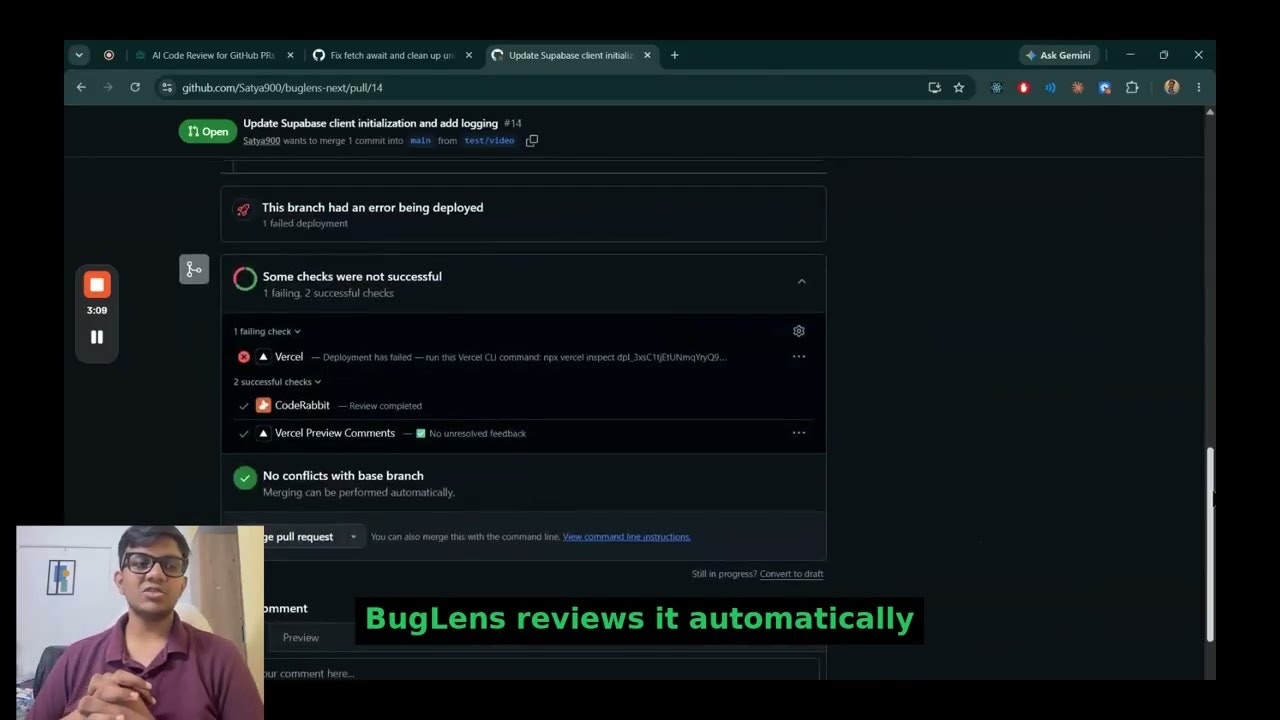
Task: Collapse the 2 successful checks group
Action: 277,382
